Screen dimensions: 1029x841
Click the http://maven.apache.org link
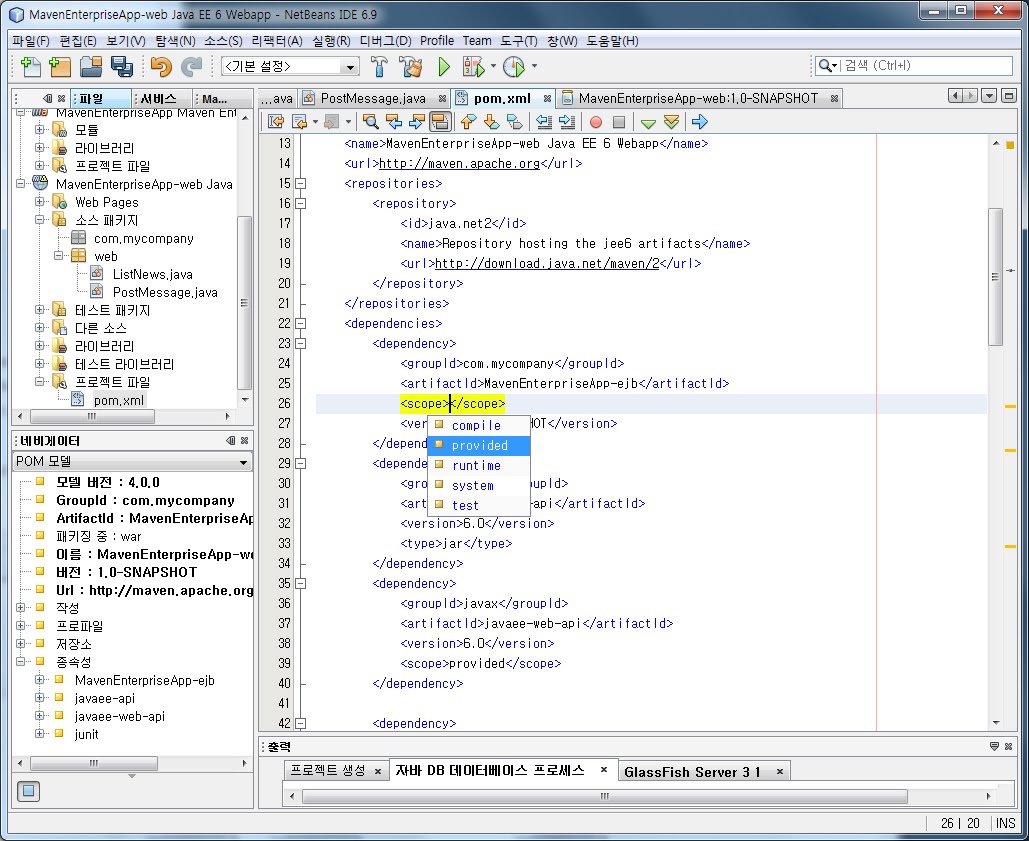click(x=459, y=163)
